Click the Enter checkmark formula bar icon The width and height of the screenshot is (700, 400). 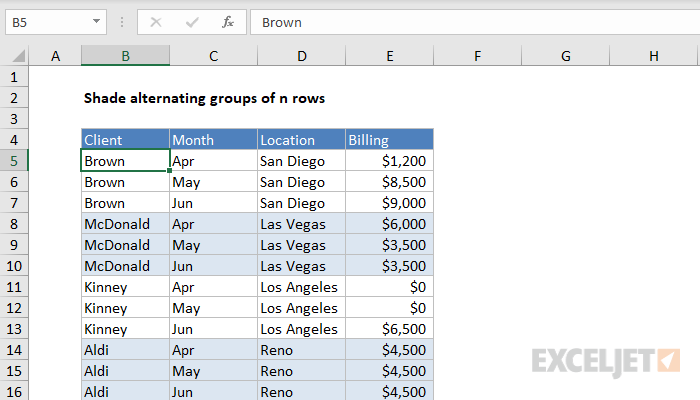(192, 22)
